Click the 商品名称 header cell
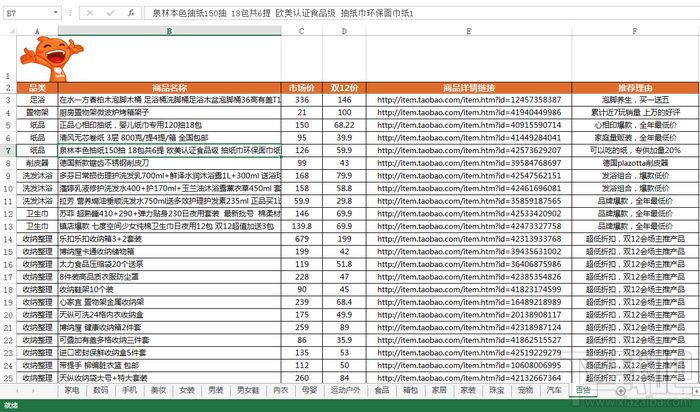 [170, 87]
